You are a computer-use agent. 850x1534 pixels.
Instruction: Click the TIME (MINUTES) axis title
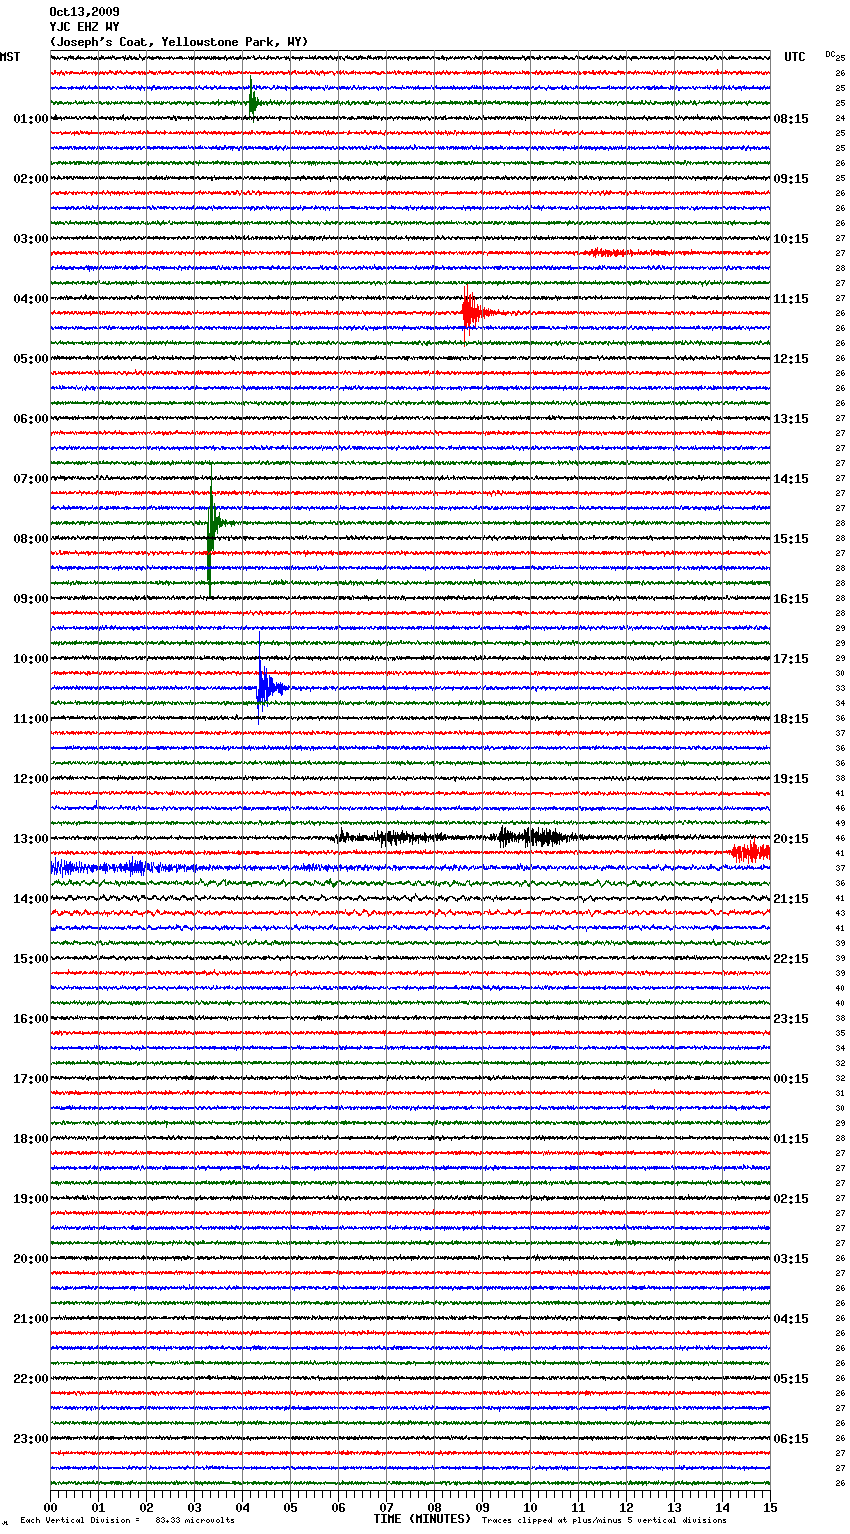coord(422,1519)
